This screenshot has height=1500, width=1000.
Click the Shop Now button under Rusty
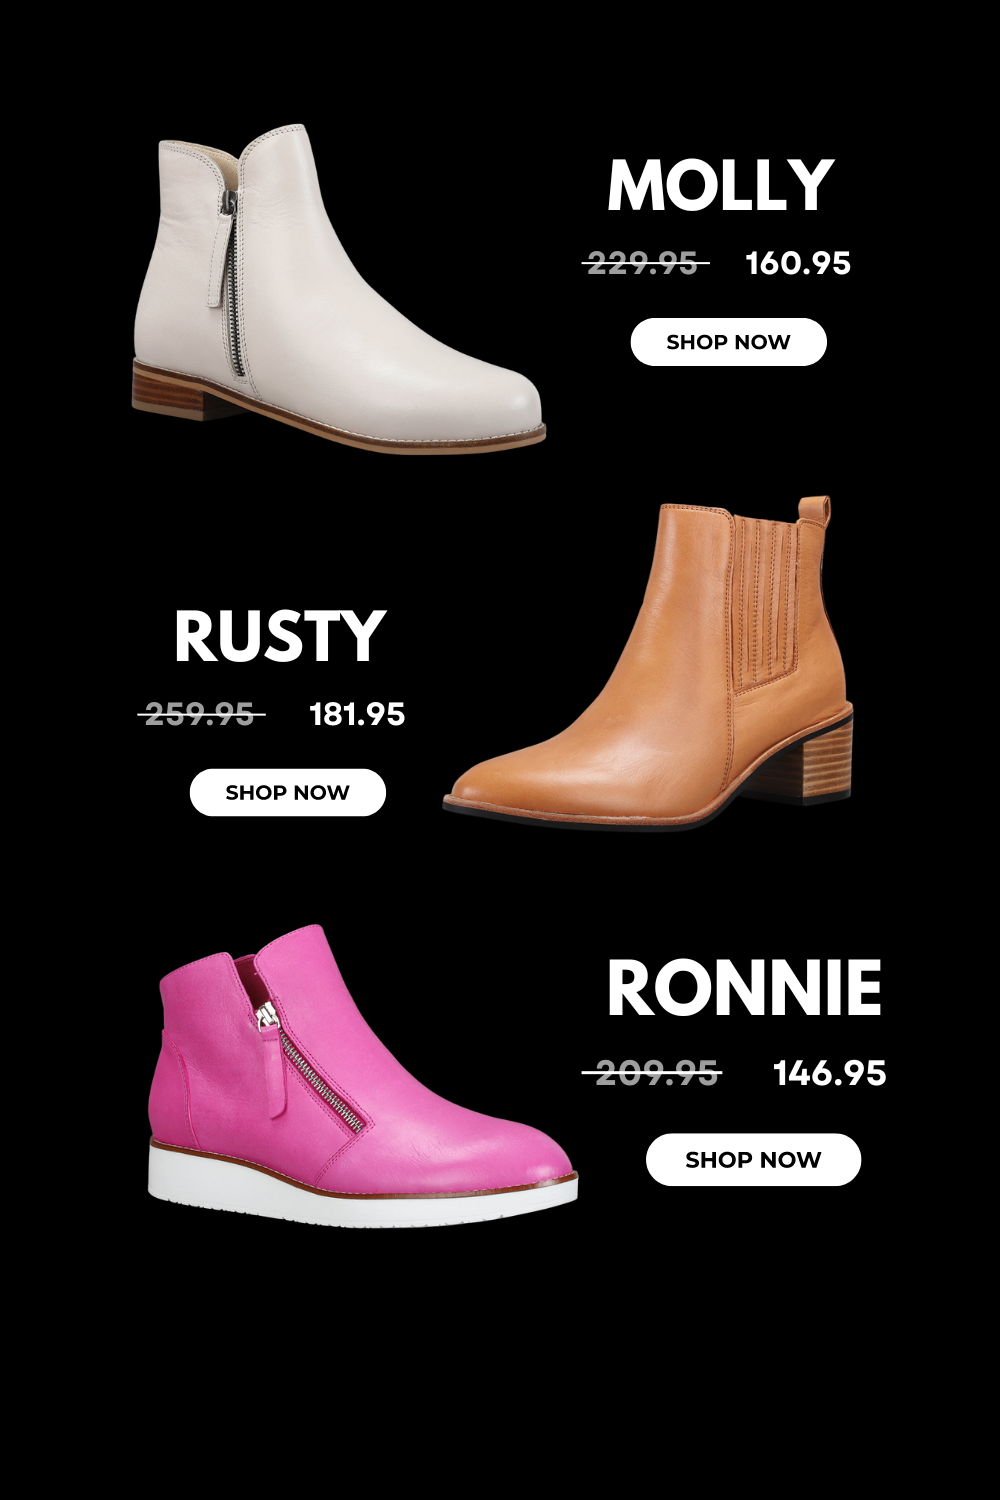point(287,792)
